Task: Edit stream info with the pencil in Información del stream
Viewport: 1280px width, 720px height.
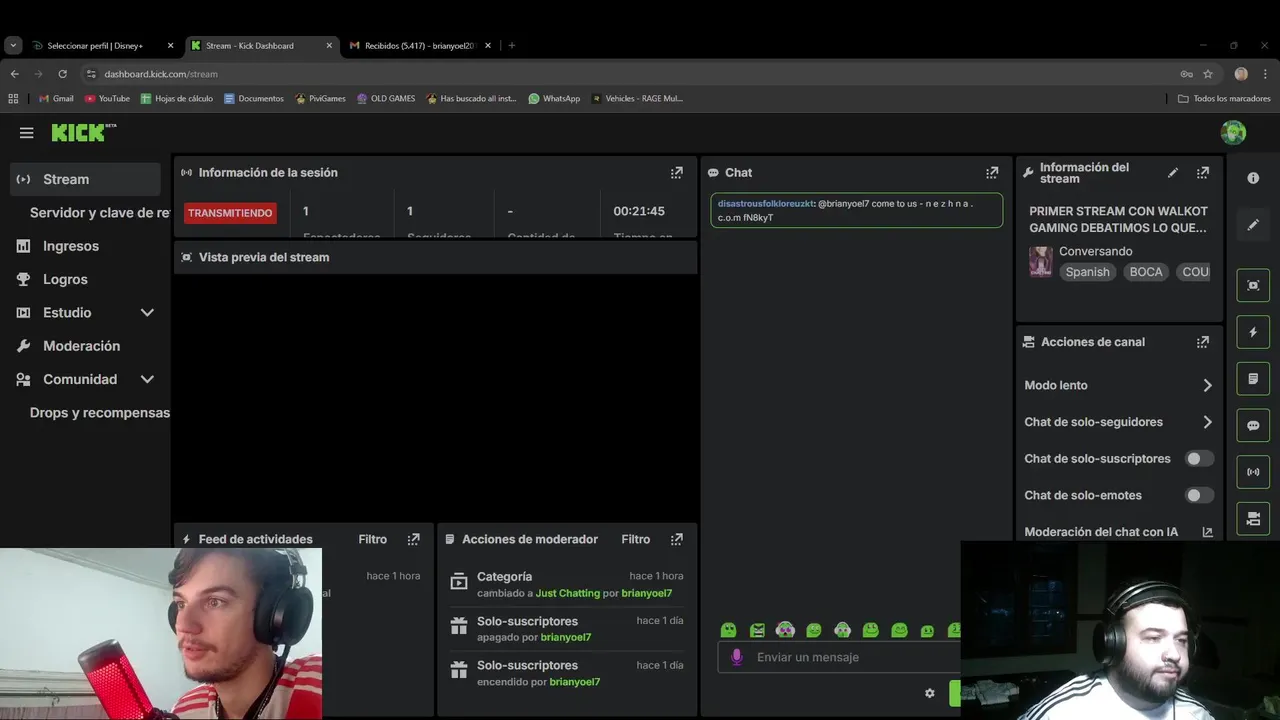Action: (x=1173, y=173)
